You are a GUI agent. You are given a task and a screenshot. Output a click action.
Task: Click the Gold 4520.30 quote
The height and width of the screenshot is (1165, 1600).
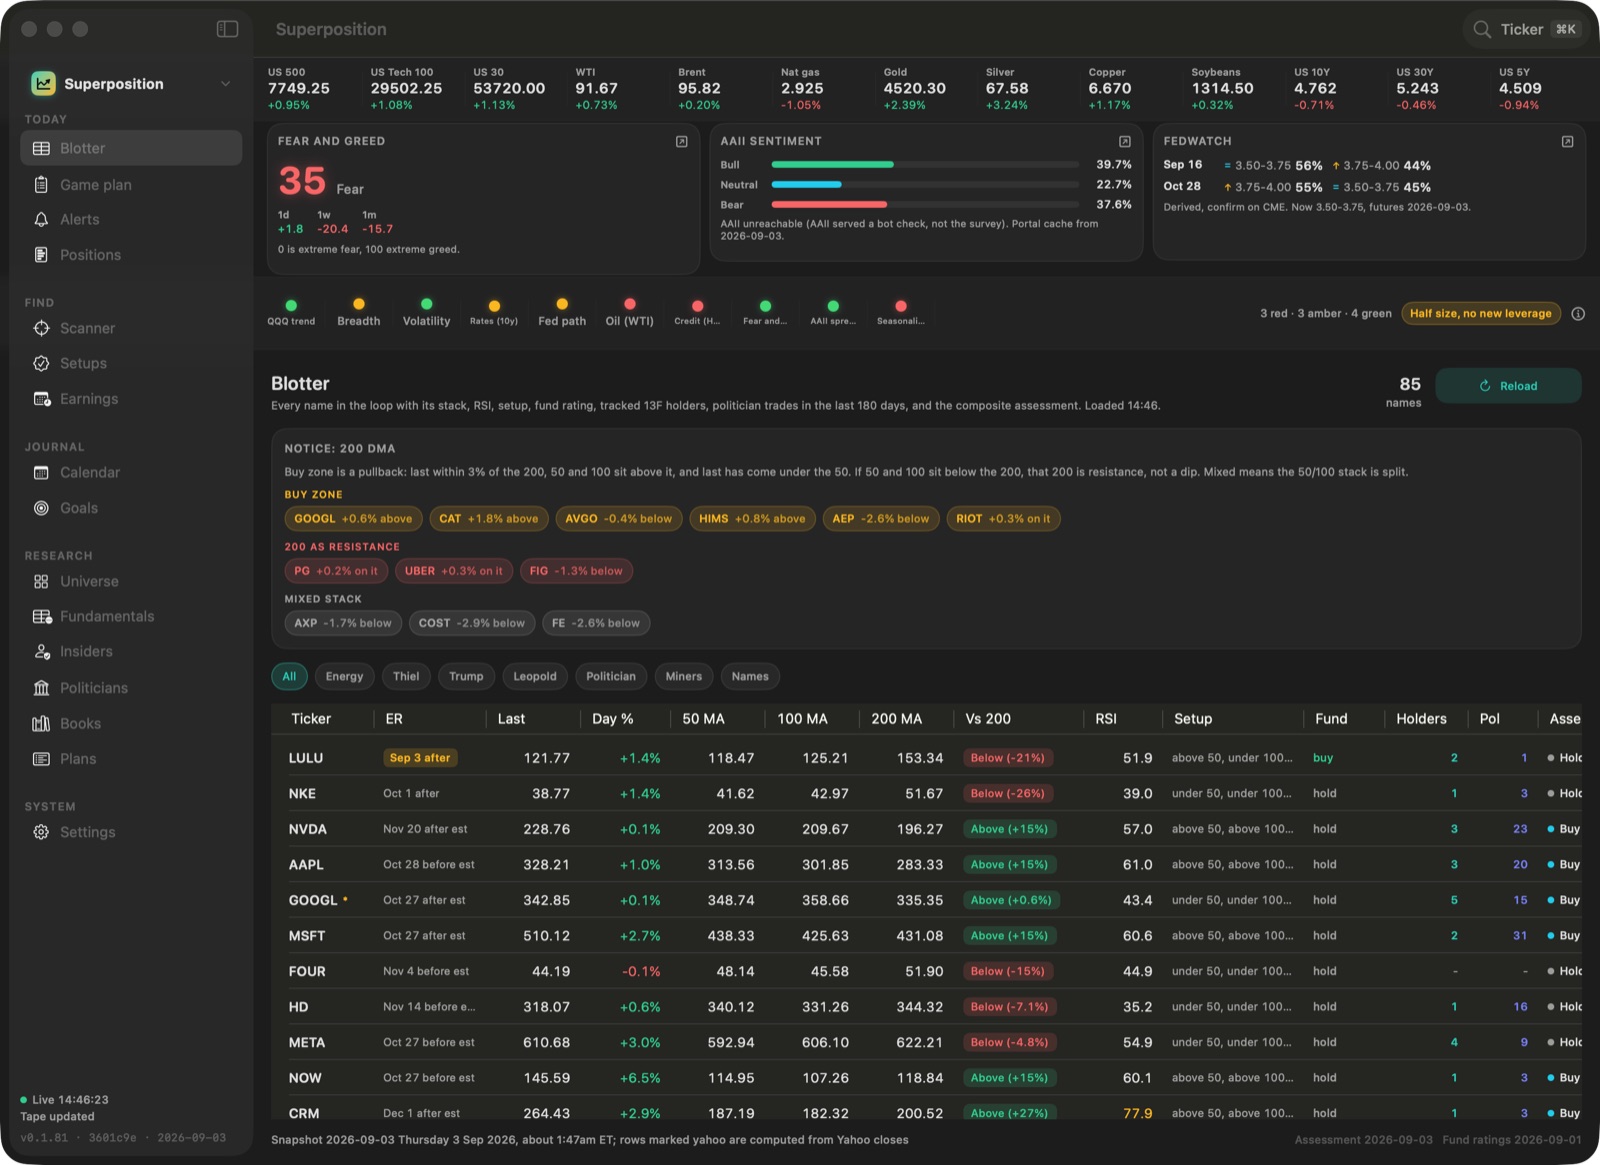point(915,88)
